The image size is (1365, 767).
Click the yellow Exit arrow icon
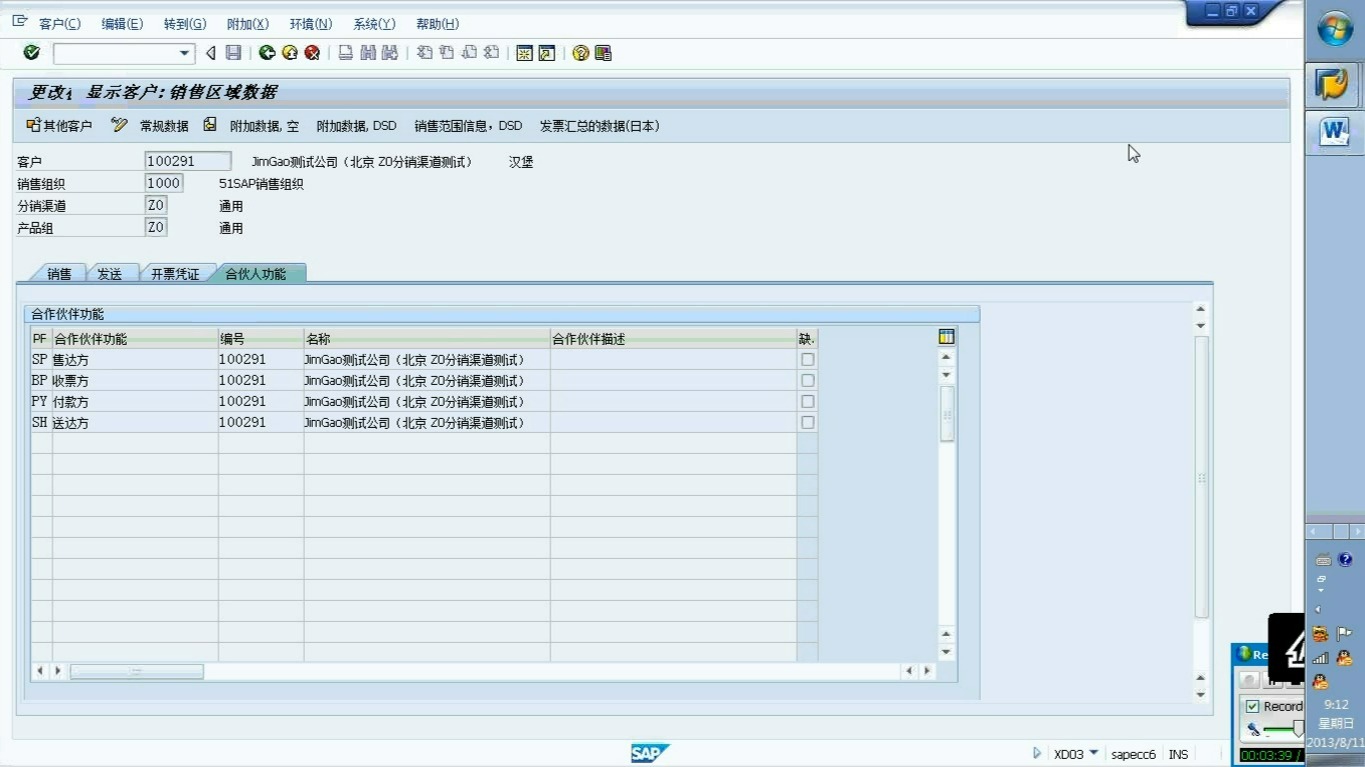click(x=290, y=53)
